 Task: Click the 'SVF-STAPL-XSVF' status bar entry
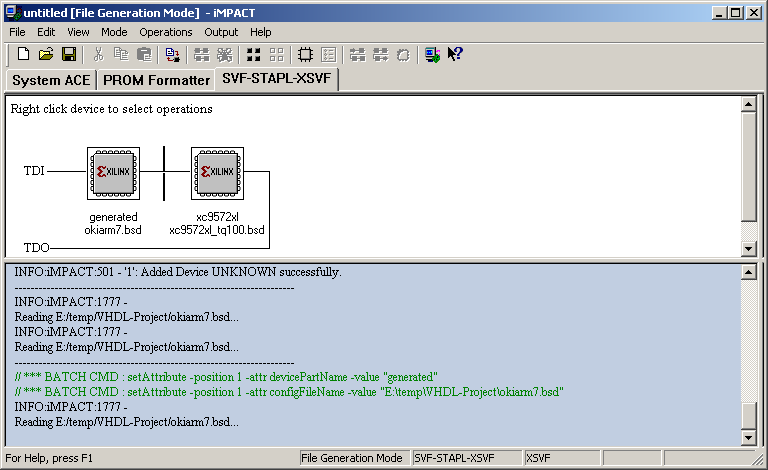point(467,458)
